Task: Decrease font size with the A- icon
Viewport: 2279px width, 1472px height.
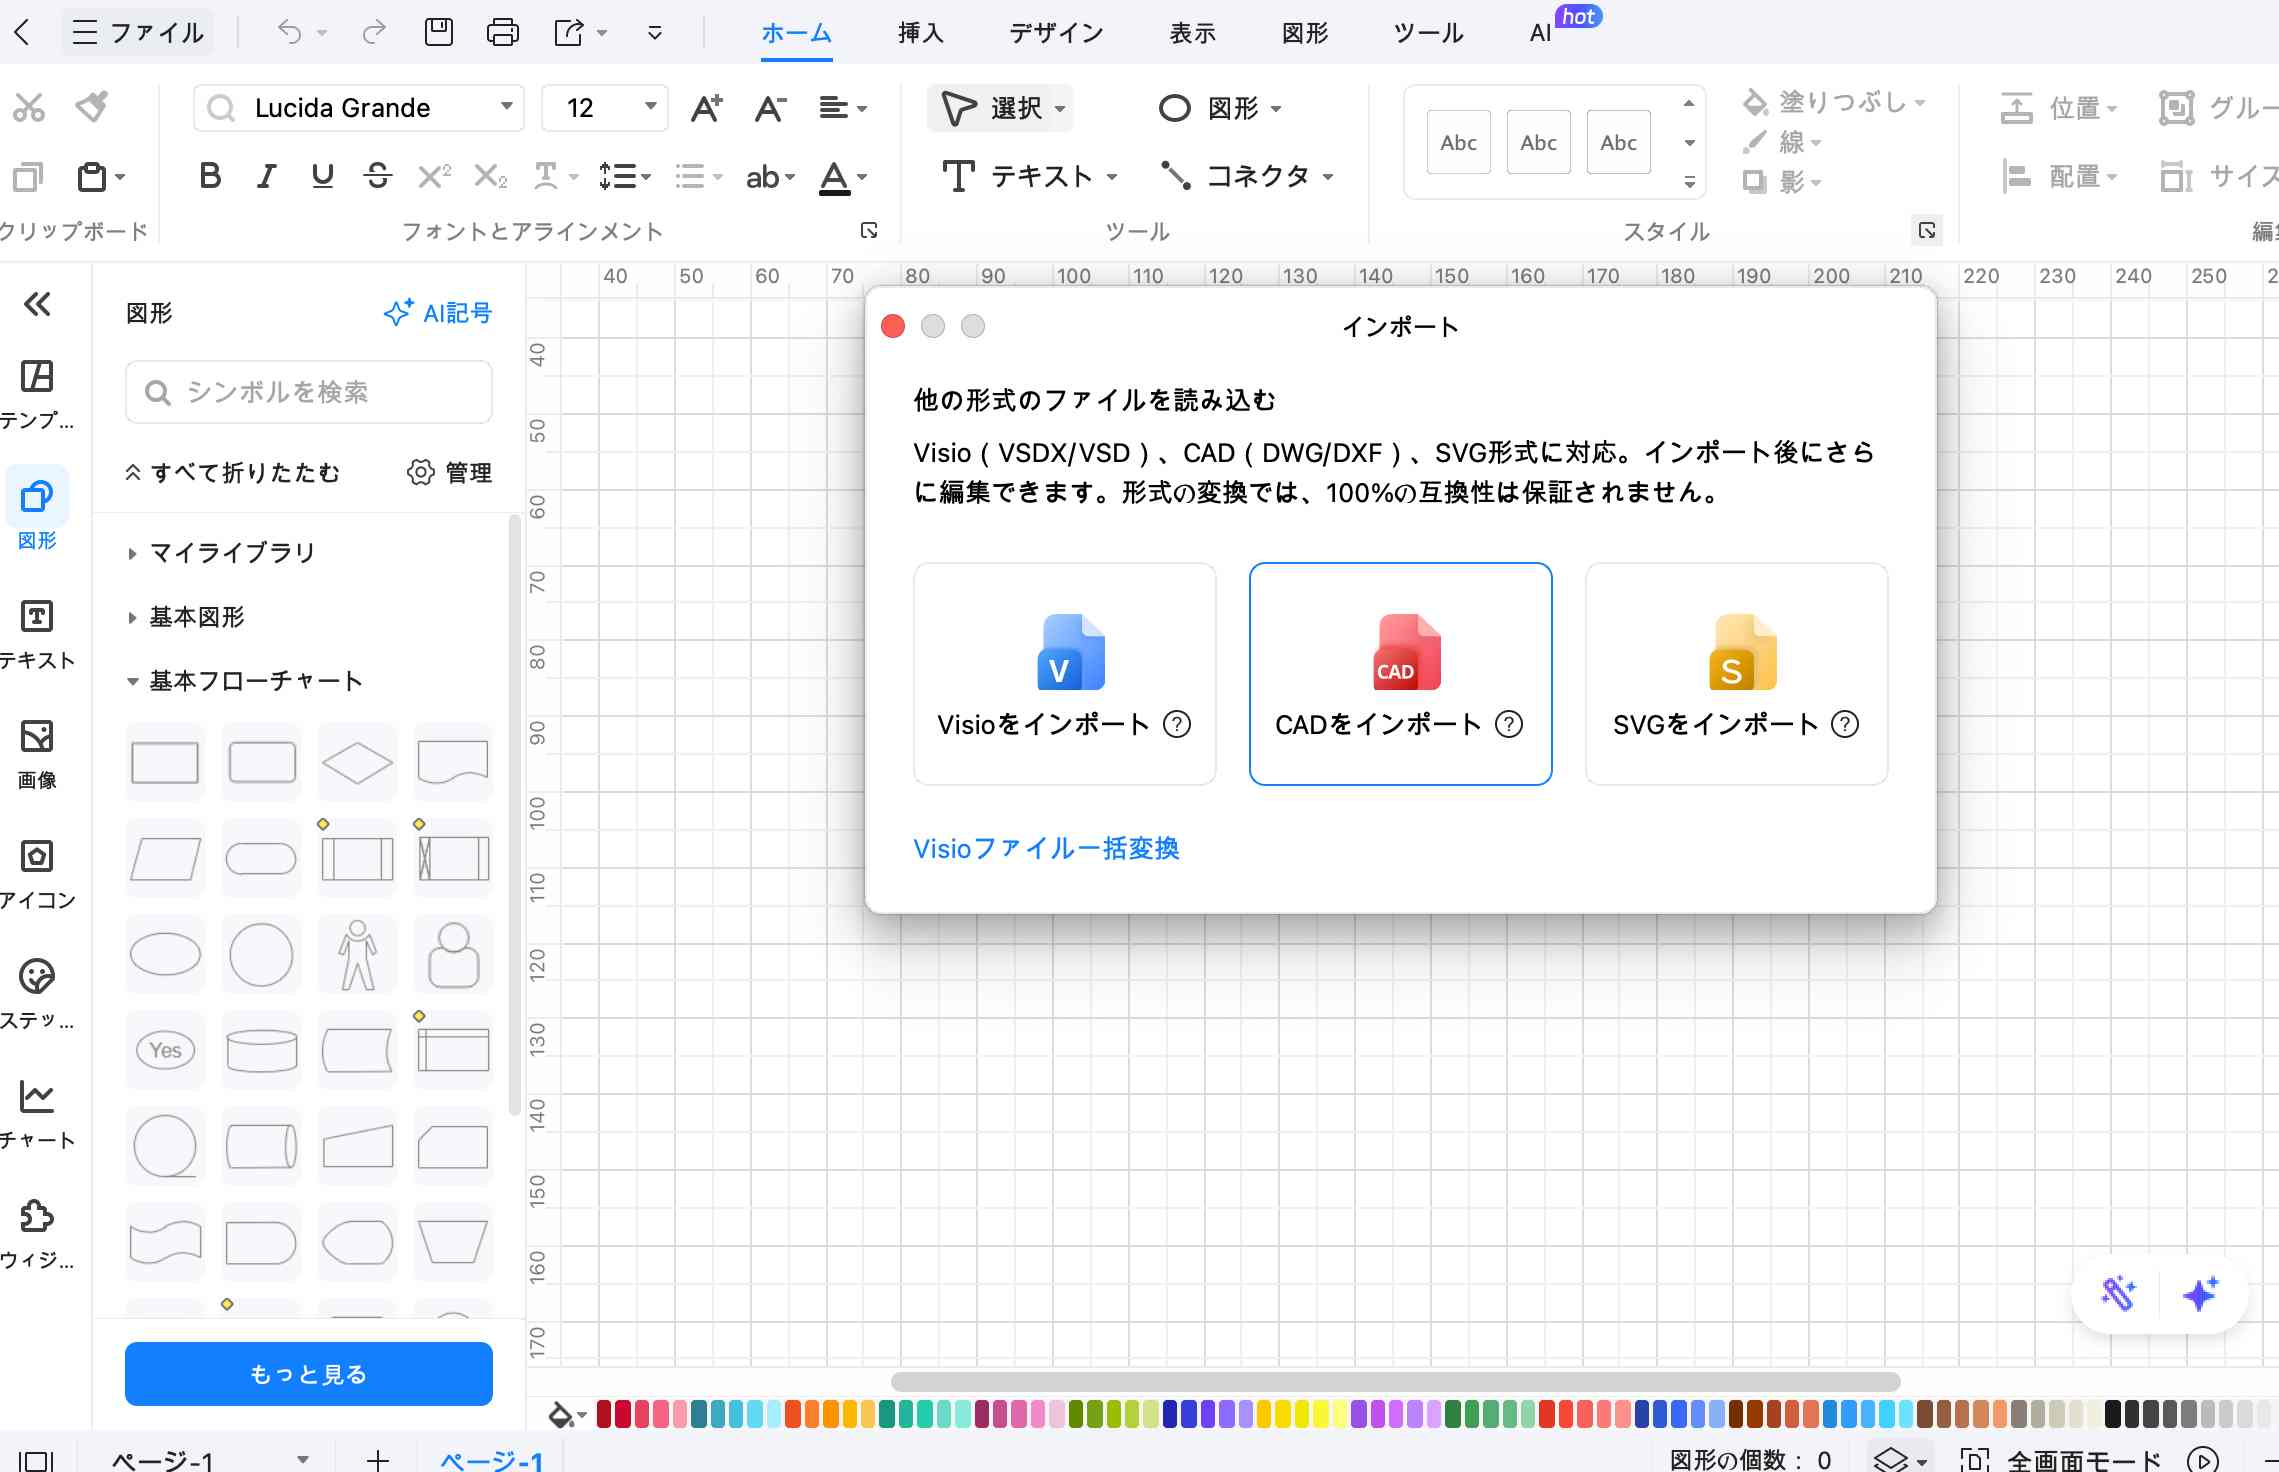Action: pyautogui.click(x=770, y=107)
